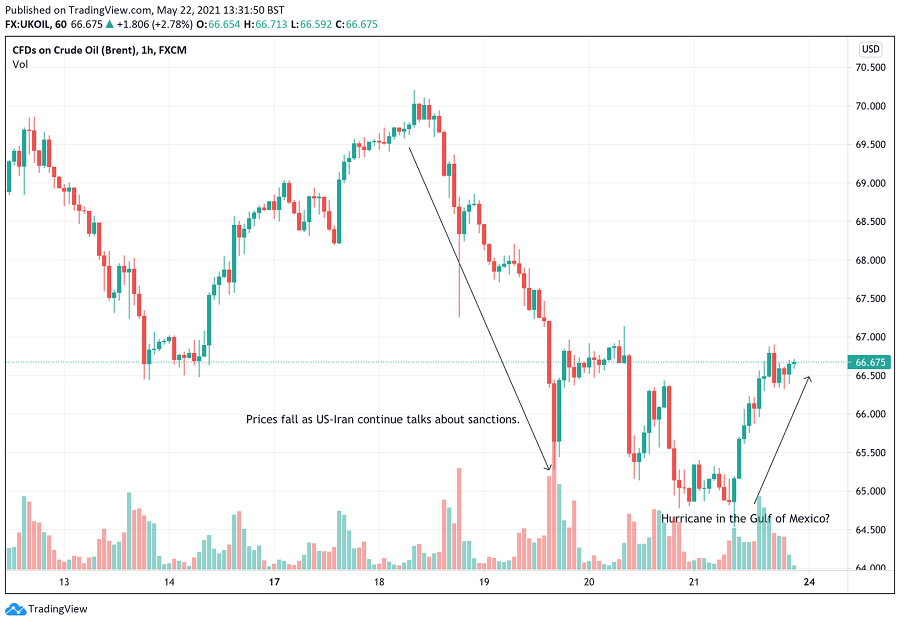The height and width of the screenshot is (624, 900).
Task: Click the 64.000 price axis label
Action: [869, 568]
